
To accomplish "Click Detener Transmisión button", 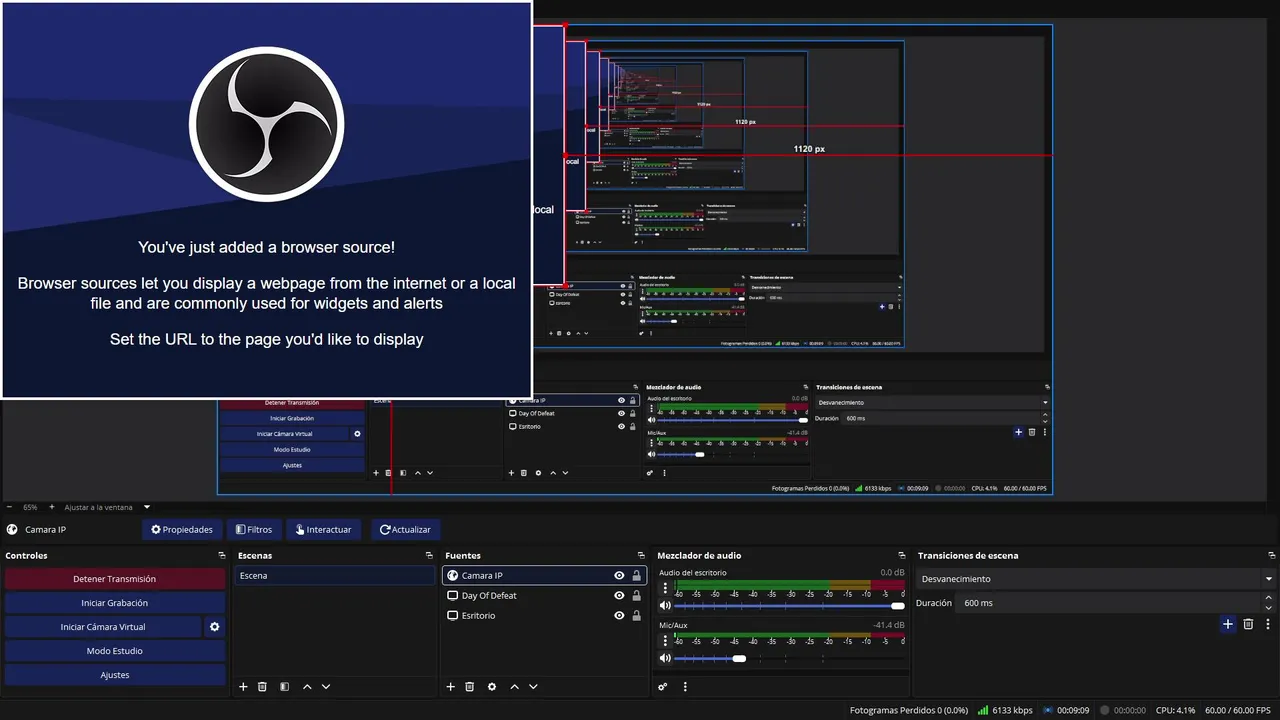I will click(x=114, y=579).
